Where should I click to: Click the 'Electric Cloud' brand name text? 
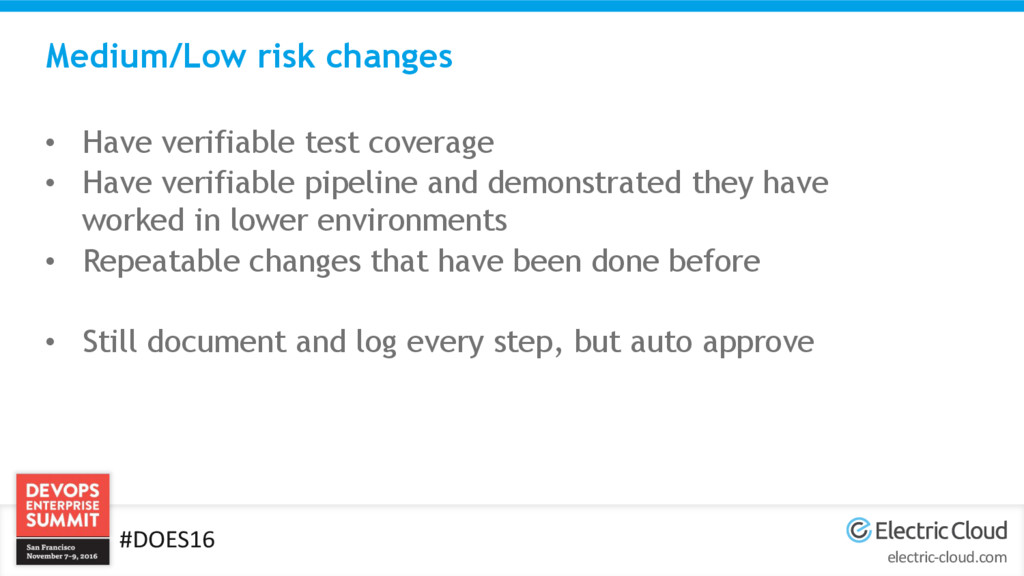coord(941,530)
